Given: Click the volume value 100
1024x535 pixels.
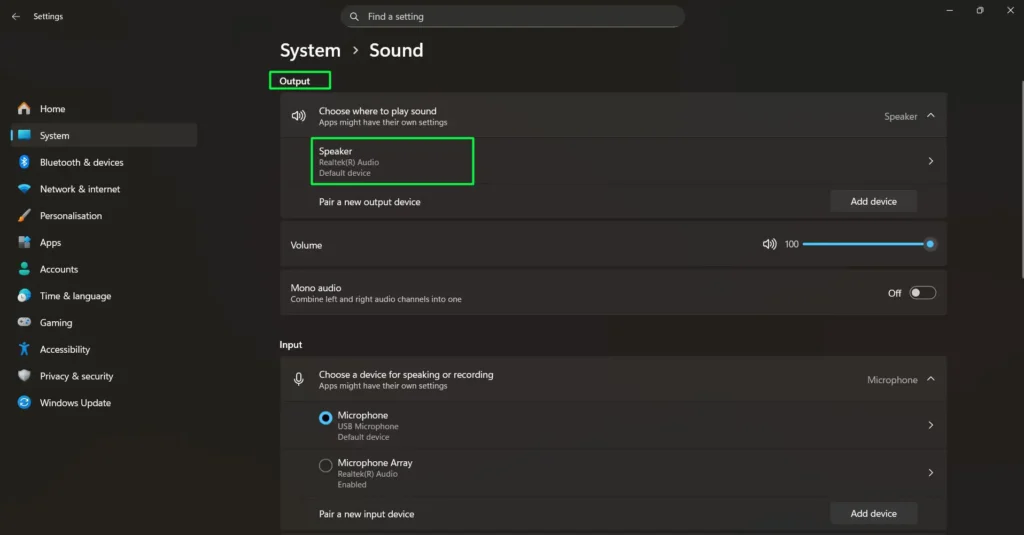Looking at the screenshot, I should point(792,244).
